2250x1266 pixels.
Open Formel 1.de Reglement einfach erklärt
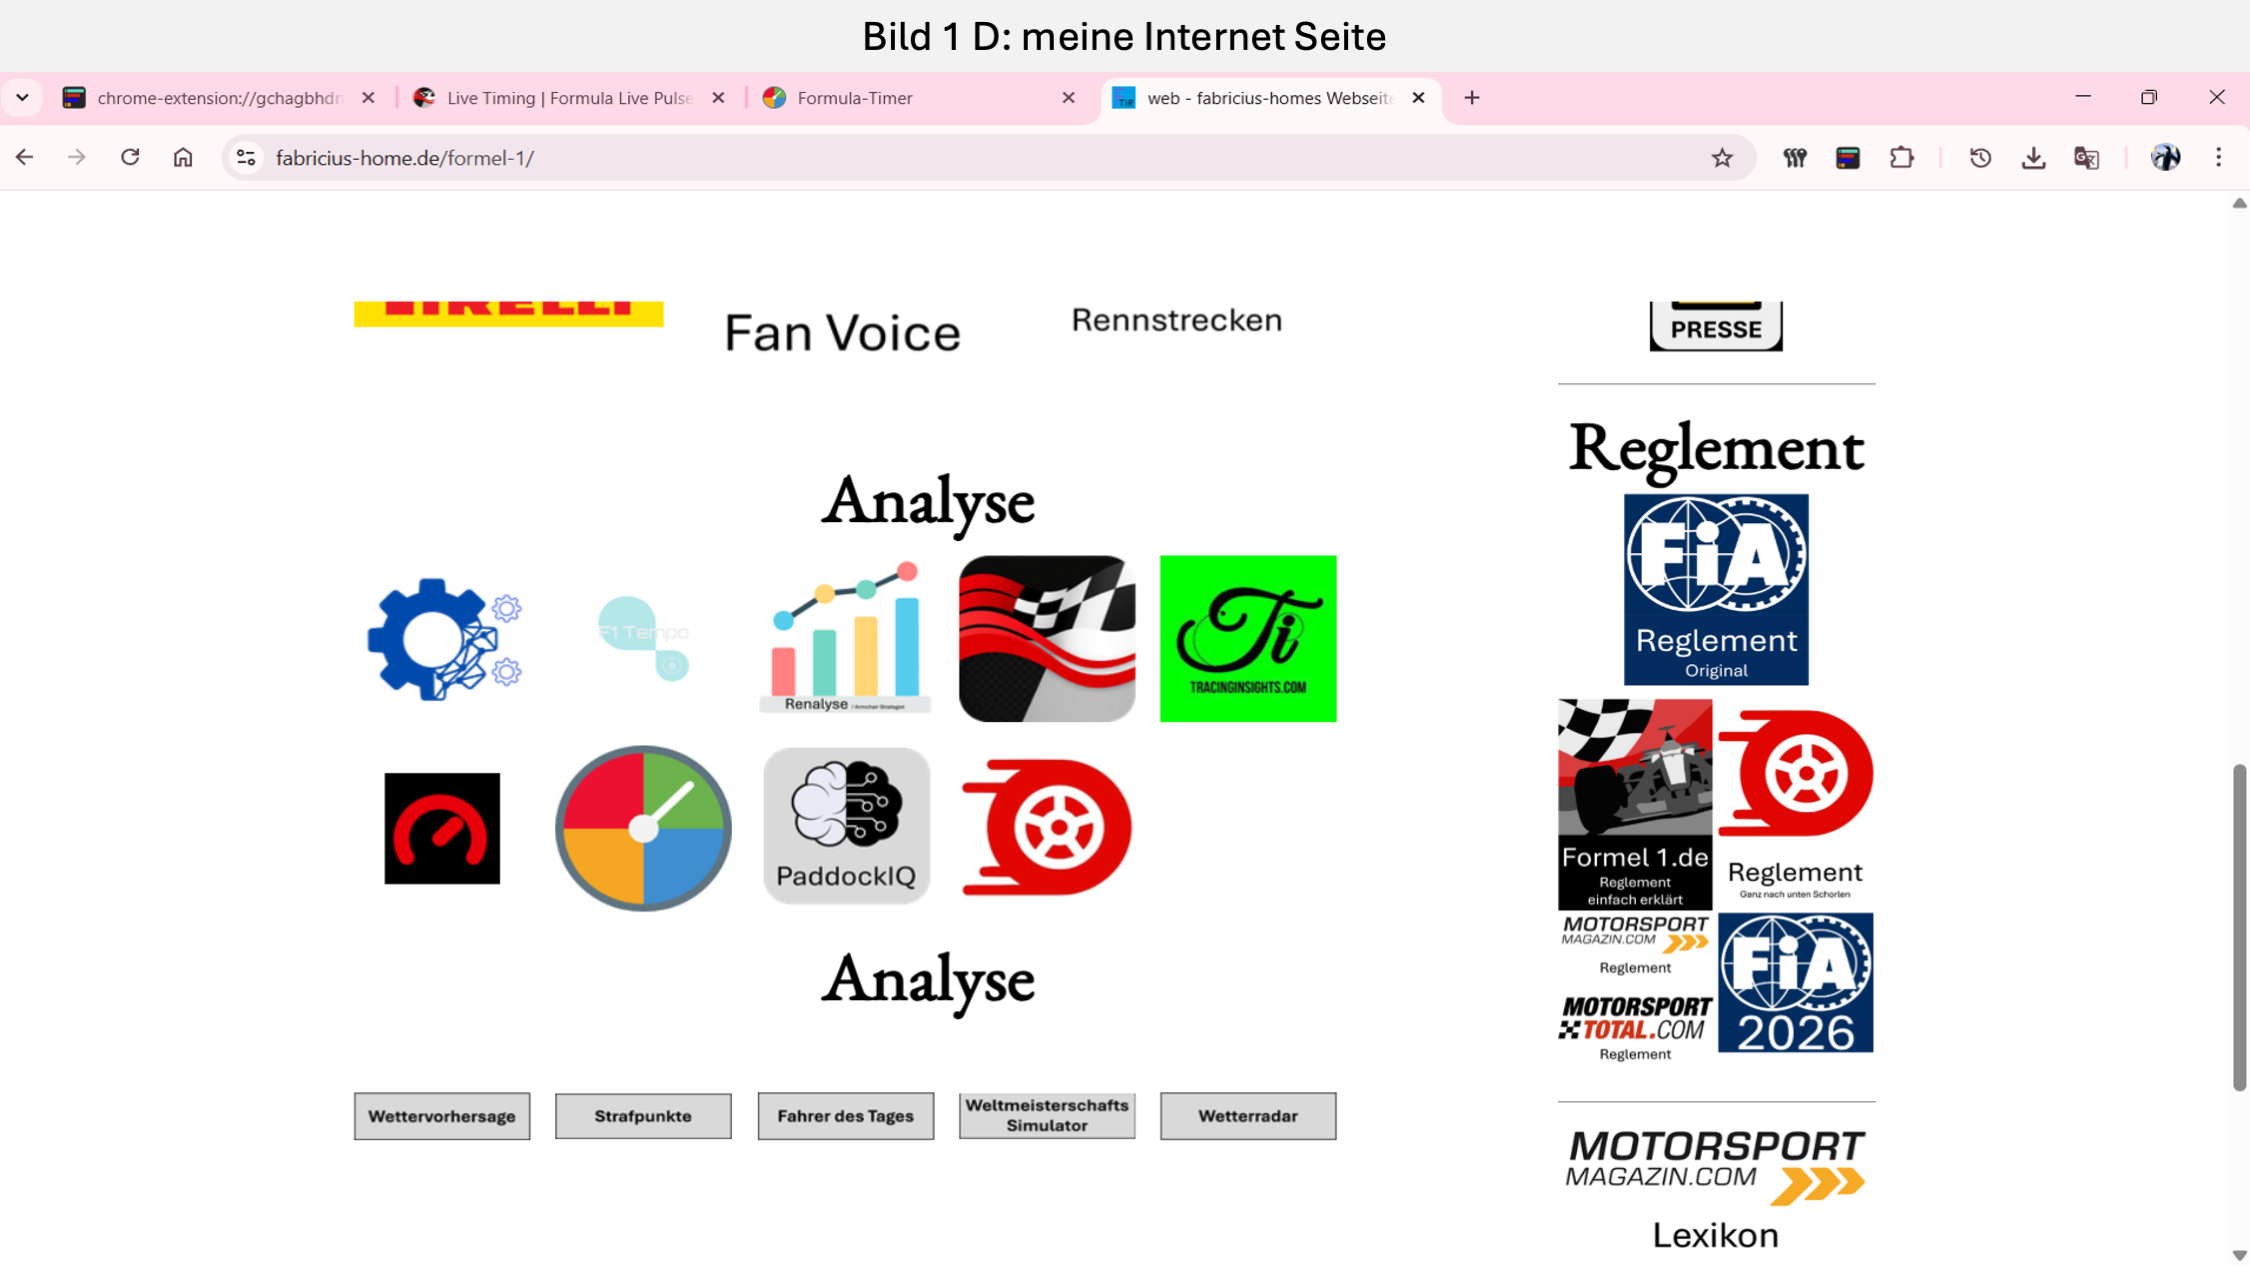1634,804
